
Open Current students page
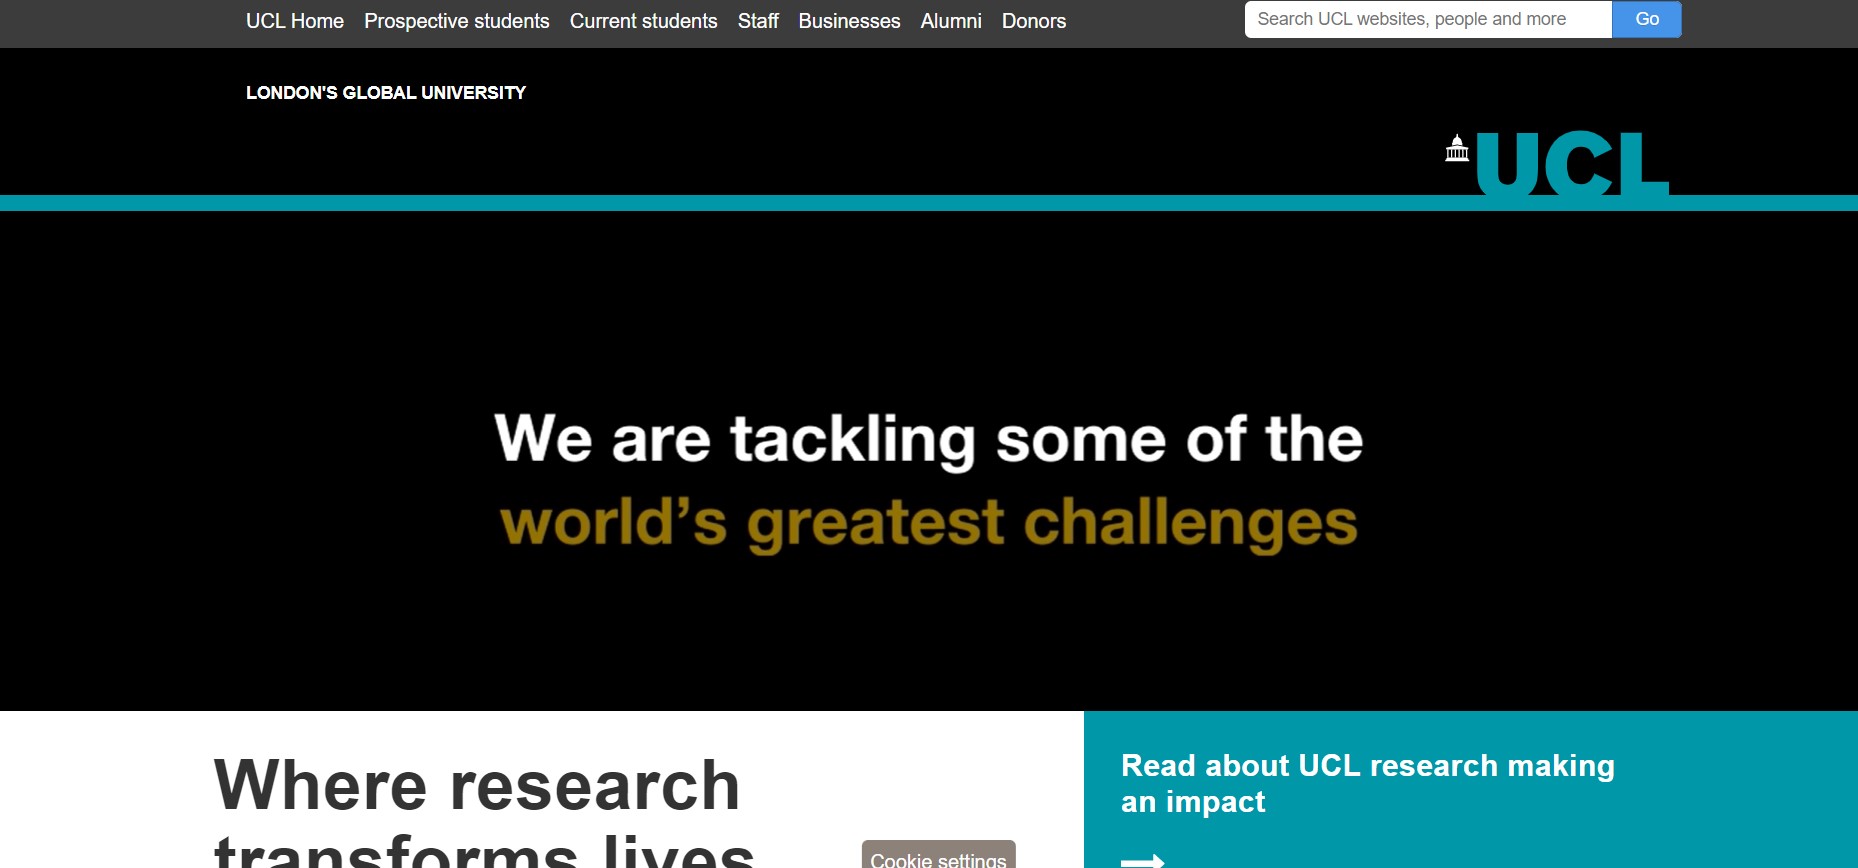click(x=644, y=21)
